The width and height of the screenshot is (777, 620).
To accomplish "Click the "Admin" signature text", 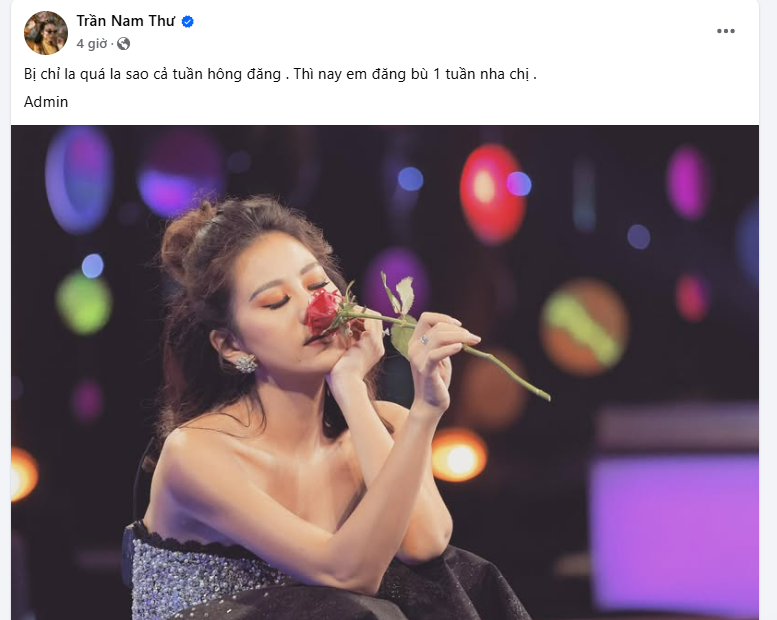I will tap(46, 101).
